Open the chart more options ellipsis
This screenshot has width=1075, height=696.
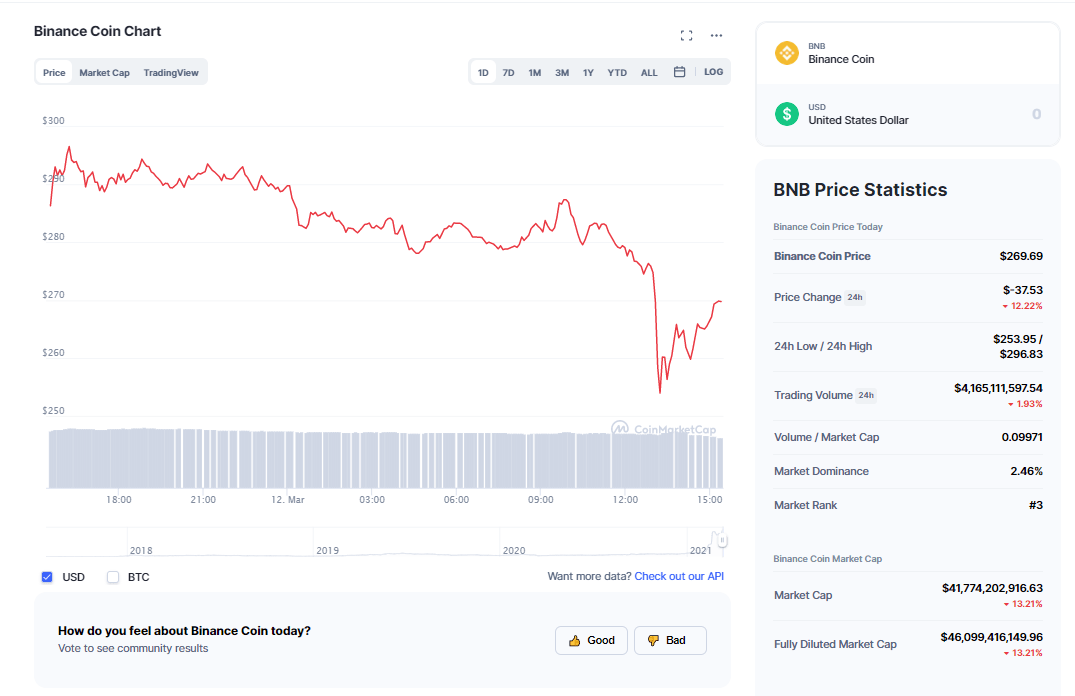coord(716,36)
